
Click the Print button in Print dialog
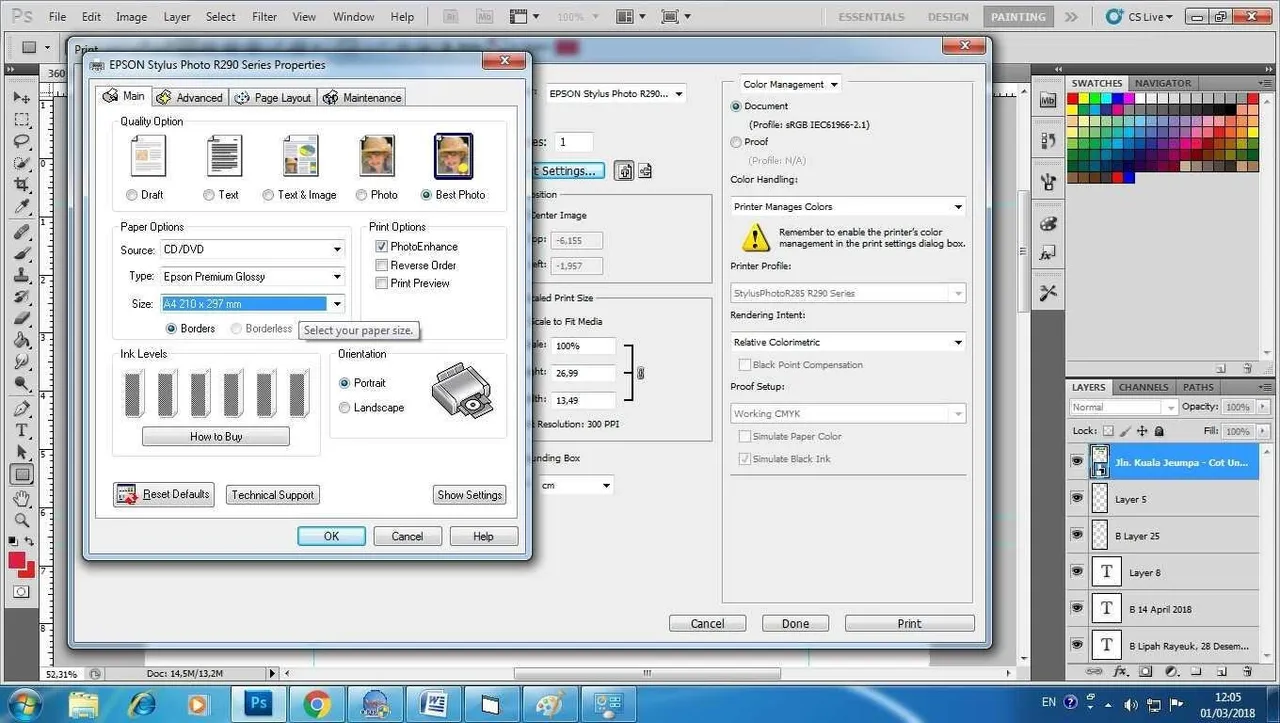pyautogui.click(x=909, y=623)
